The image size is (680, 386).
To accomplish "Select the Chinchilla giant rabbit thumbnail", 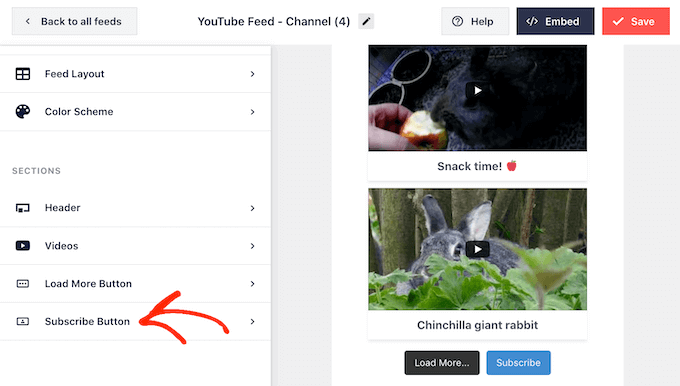I will [477, 249].
